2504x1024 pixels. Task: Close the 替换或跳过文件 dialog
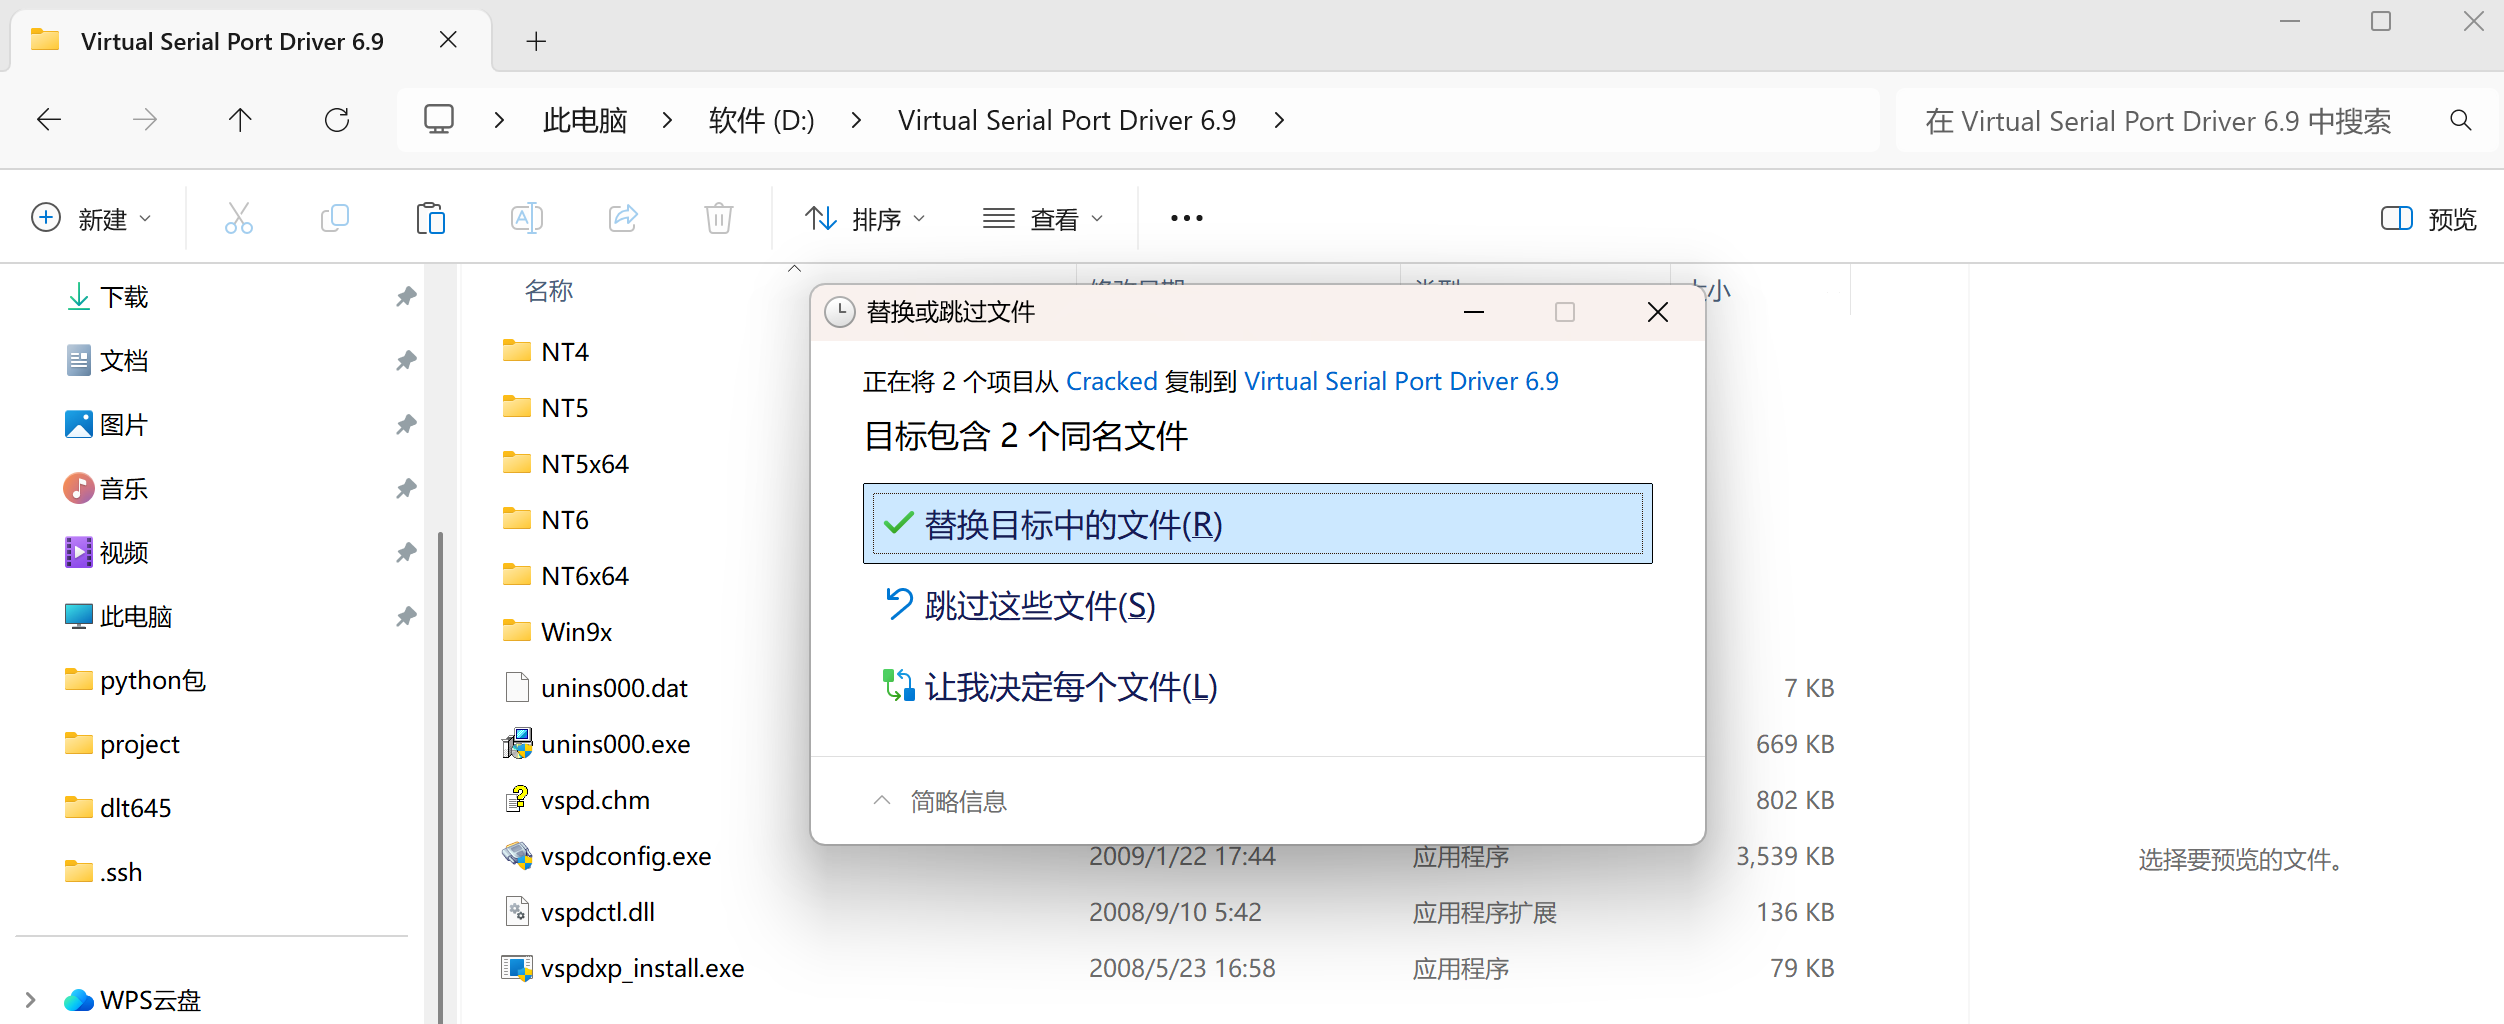tap(1657, 312)
